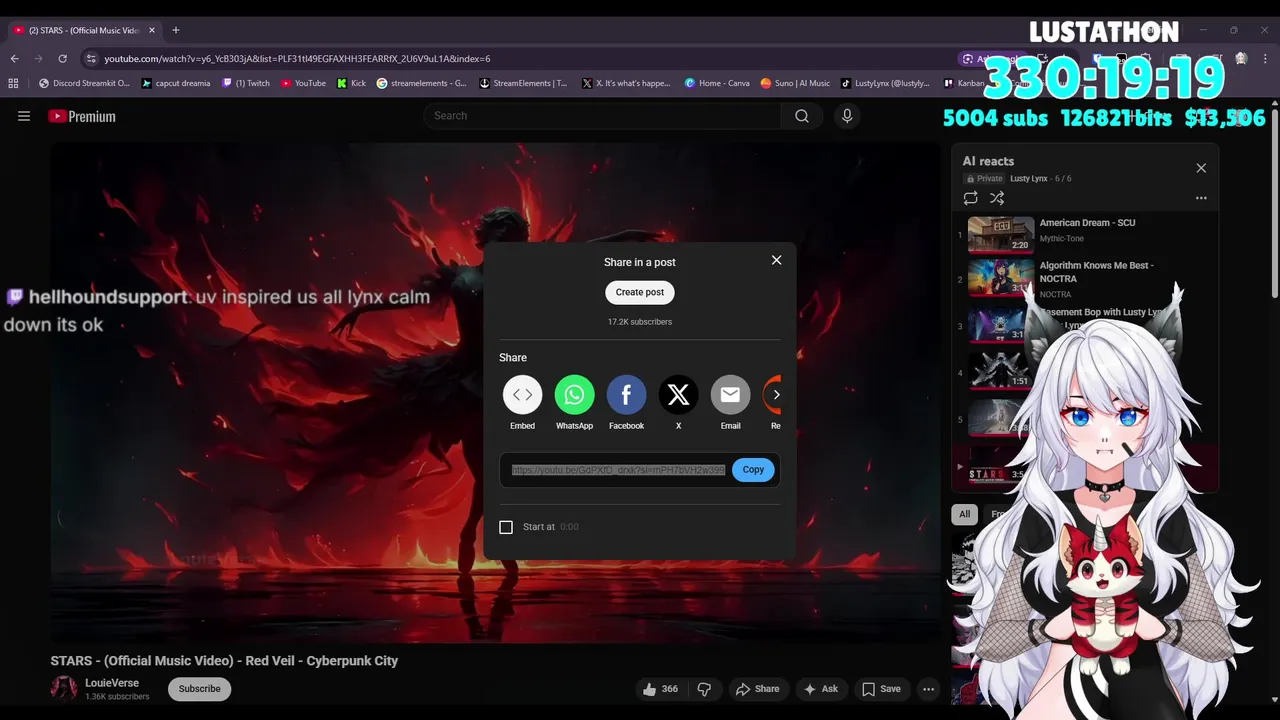Focus the YouTube Search box
Viewport: 1280px width, 720px height.
(604, 116)
